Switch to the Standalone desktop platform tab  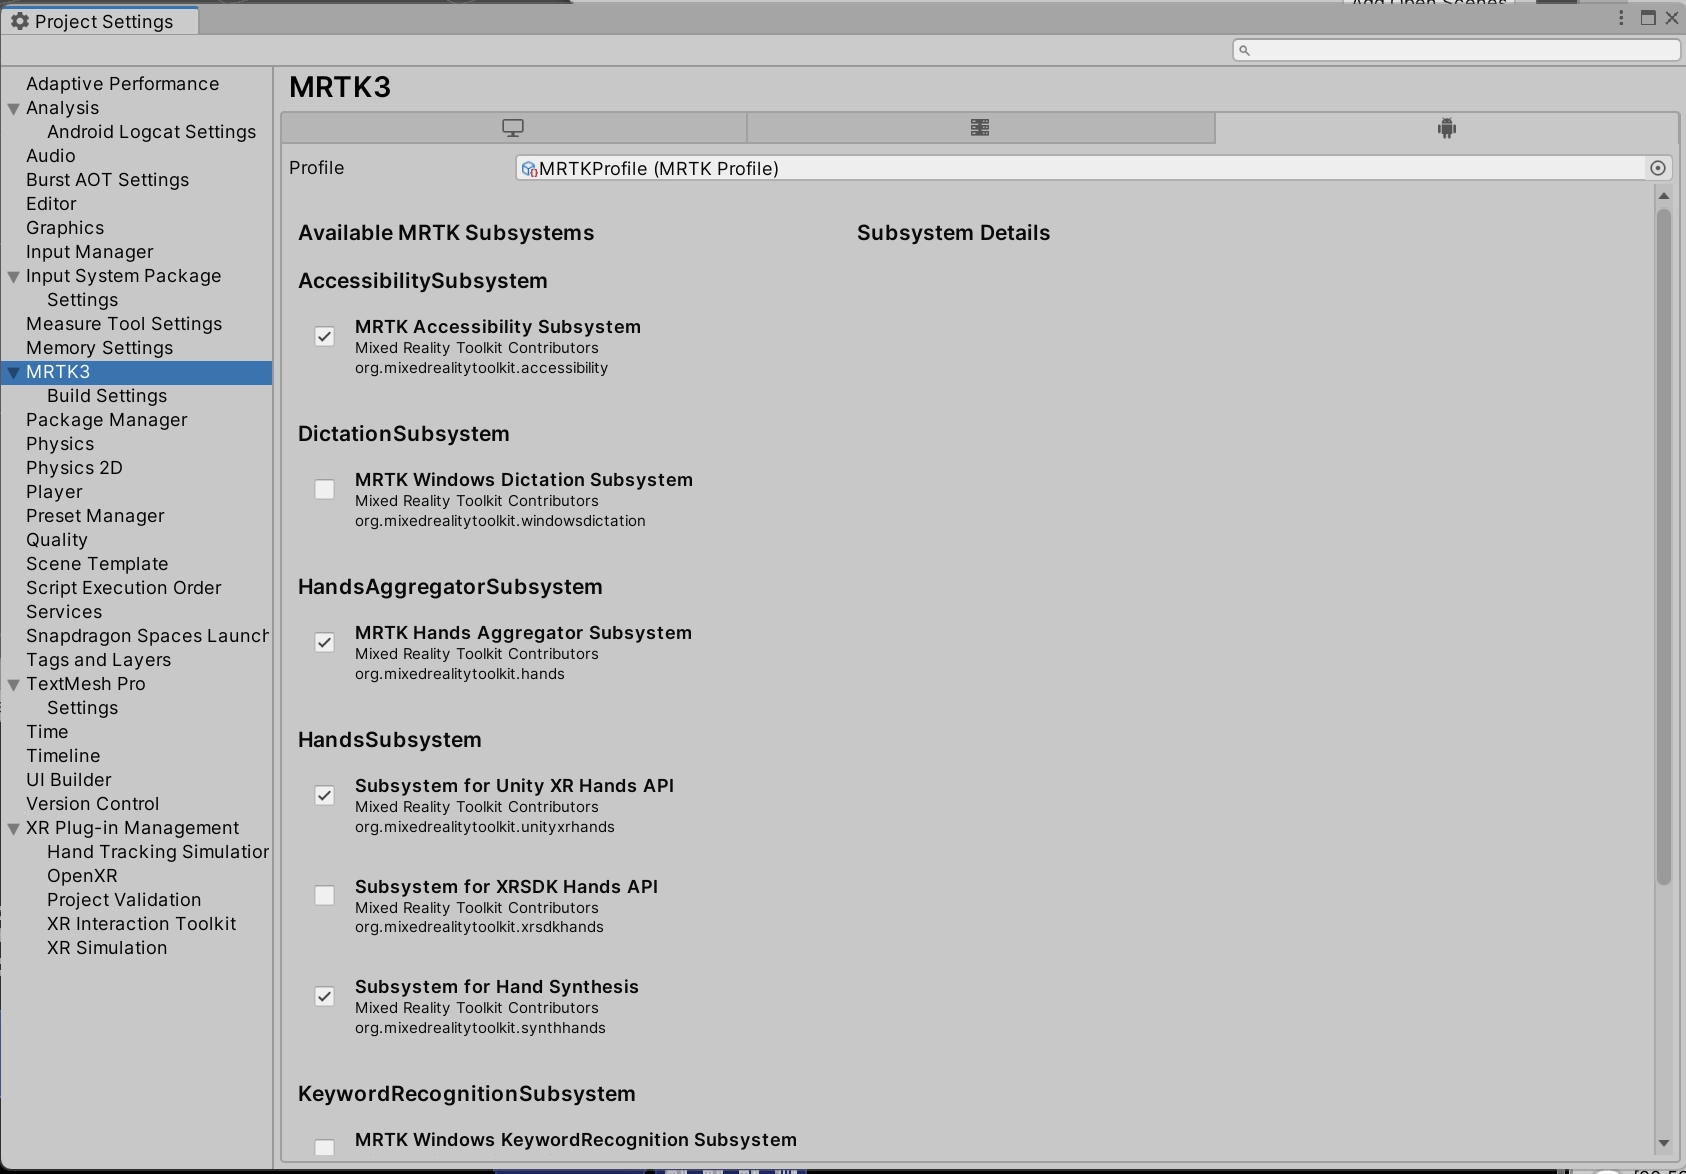[514, 128]
